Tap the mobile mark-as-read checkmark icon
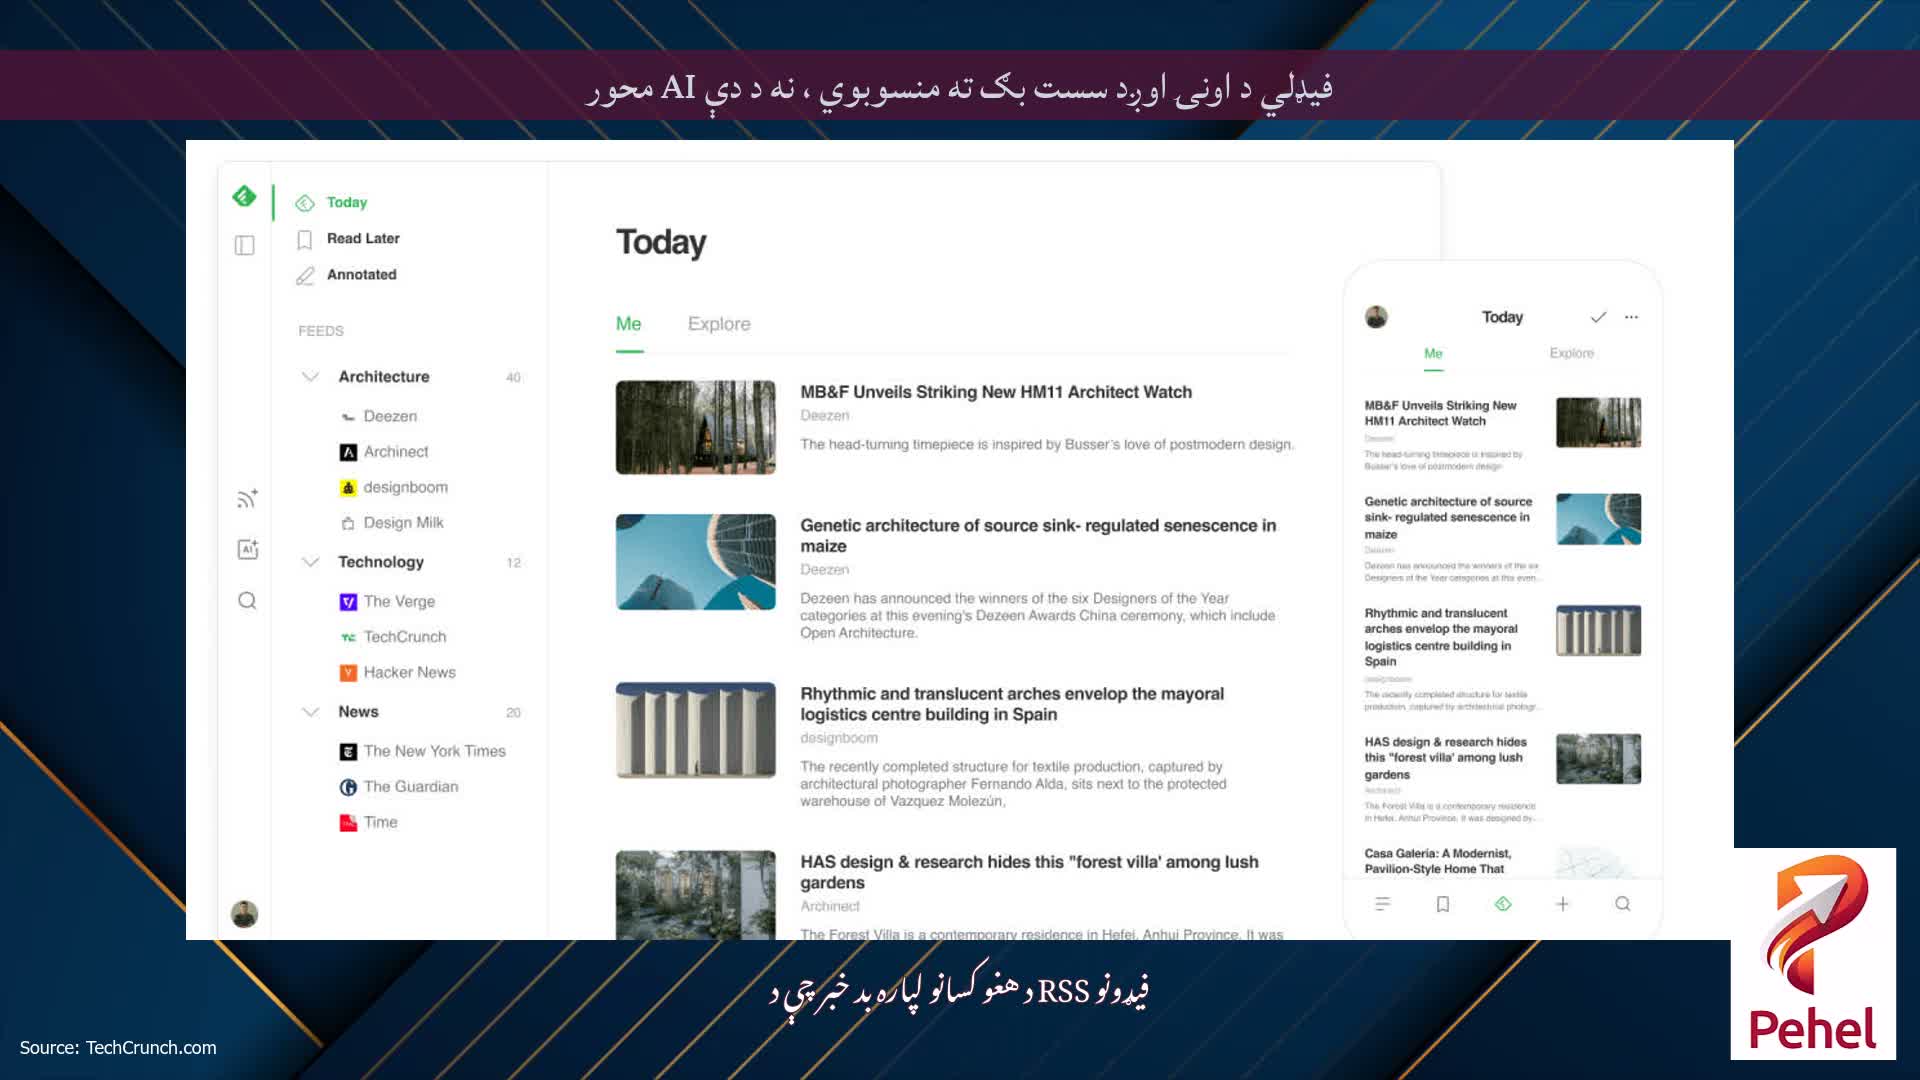The height and width of the screenshot is (1080, 1920). (1598, 317)
